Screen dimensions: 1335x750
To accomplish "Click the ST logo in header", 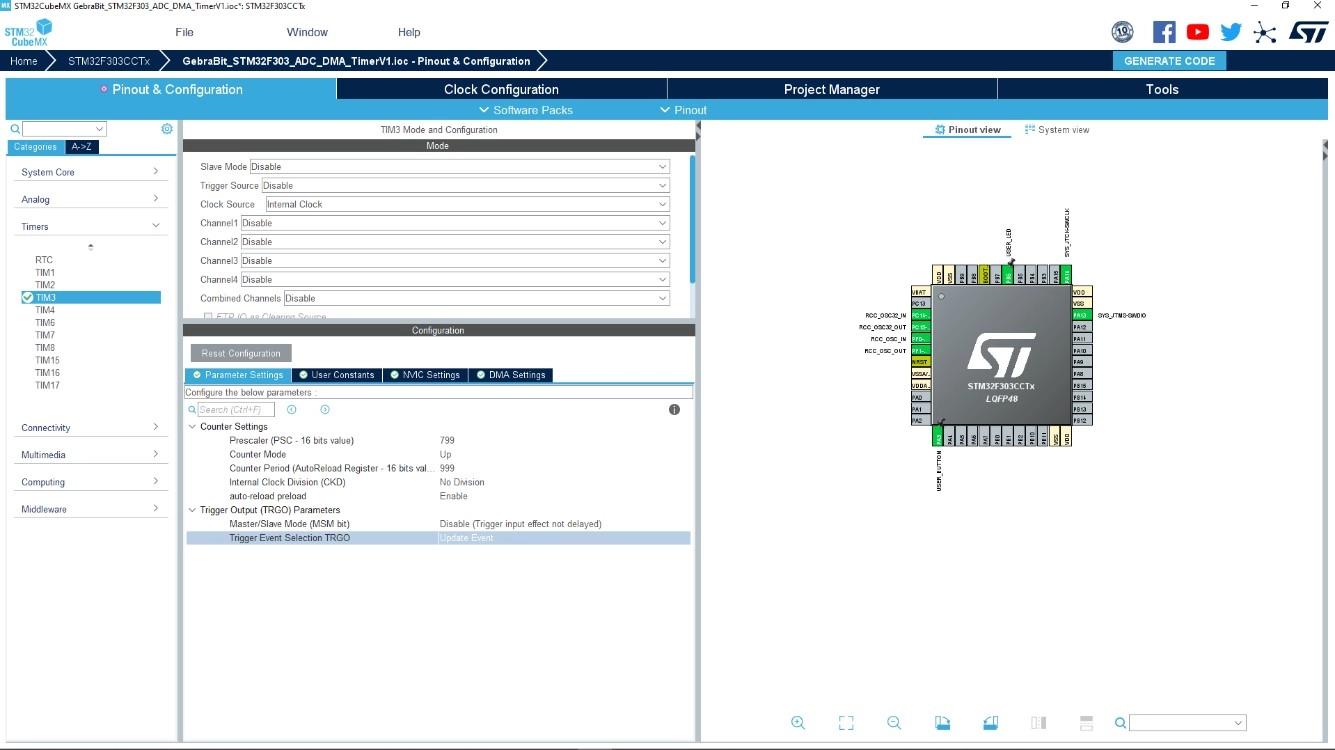I will click(1308, 32).
